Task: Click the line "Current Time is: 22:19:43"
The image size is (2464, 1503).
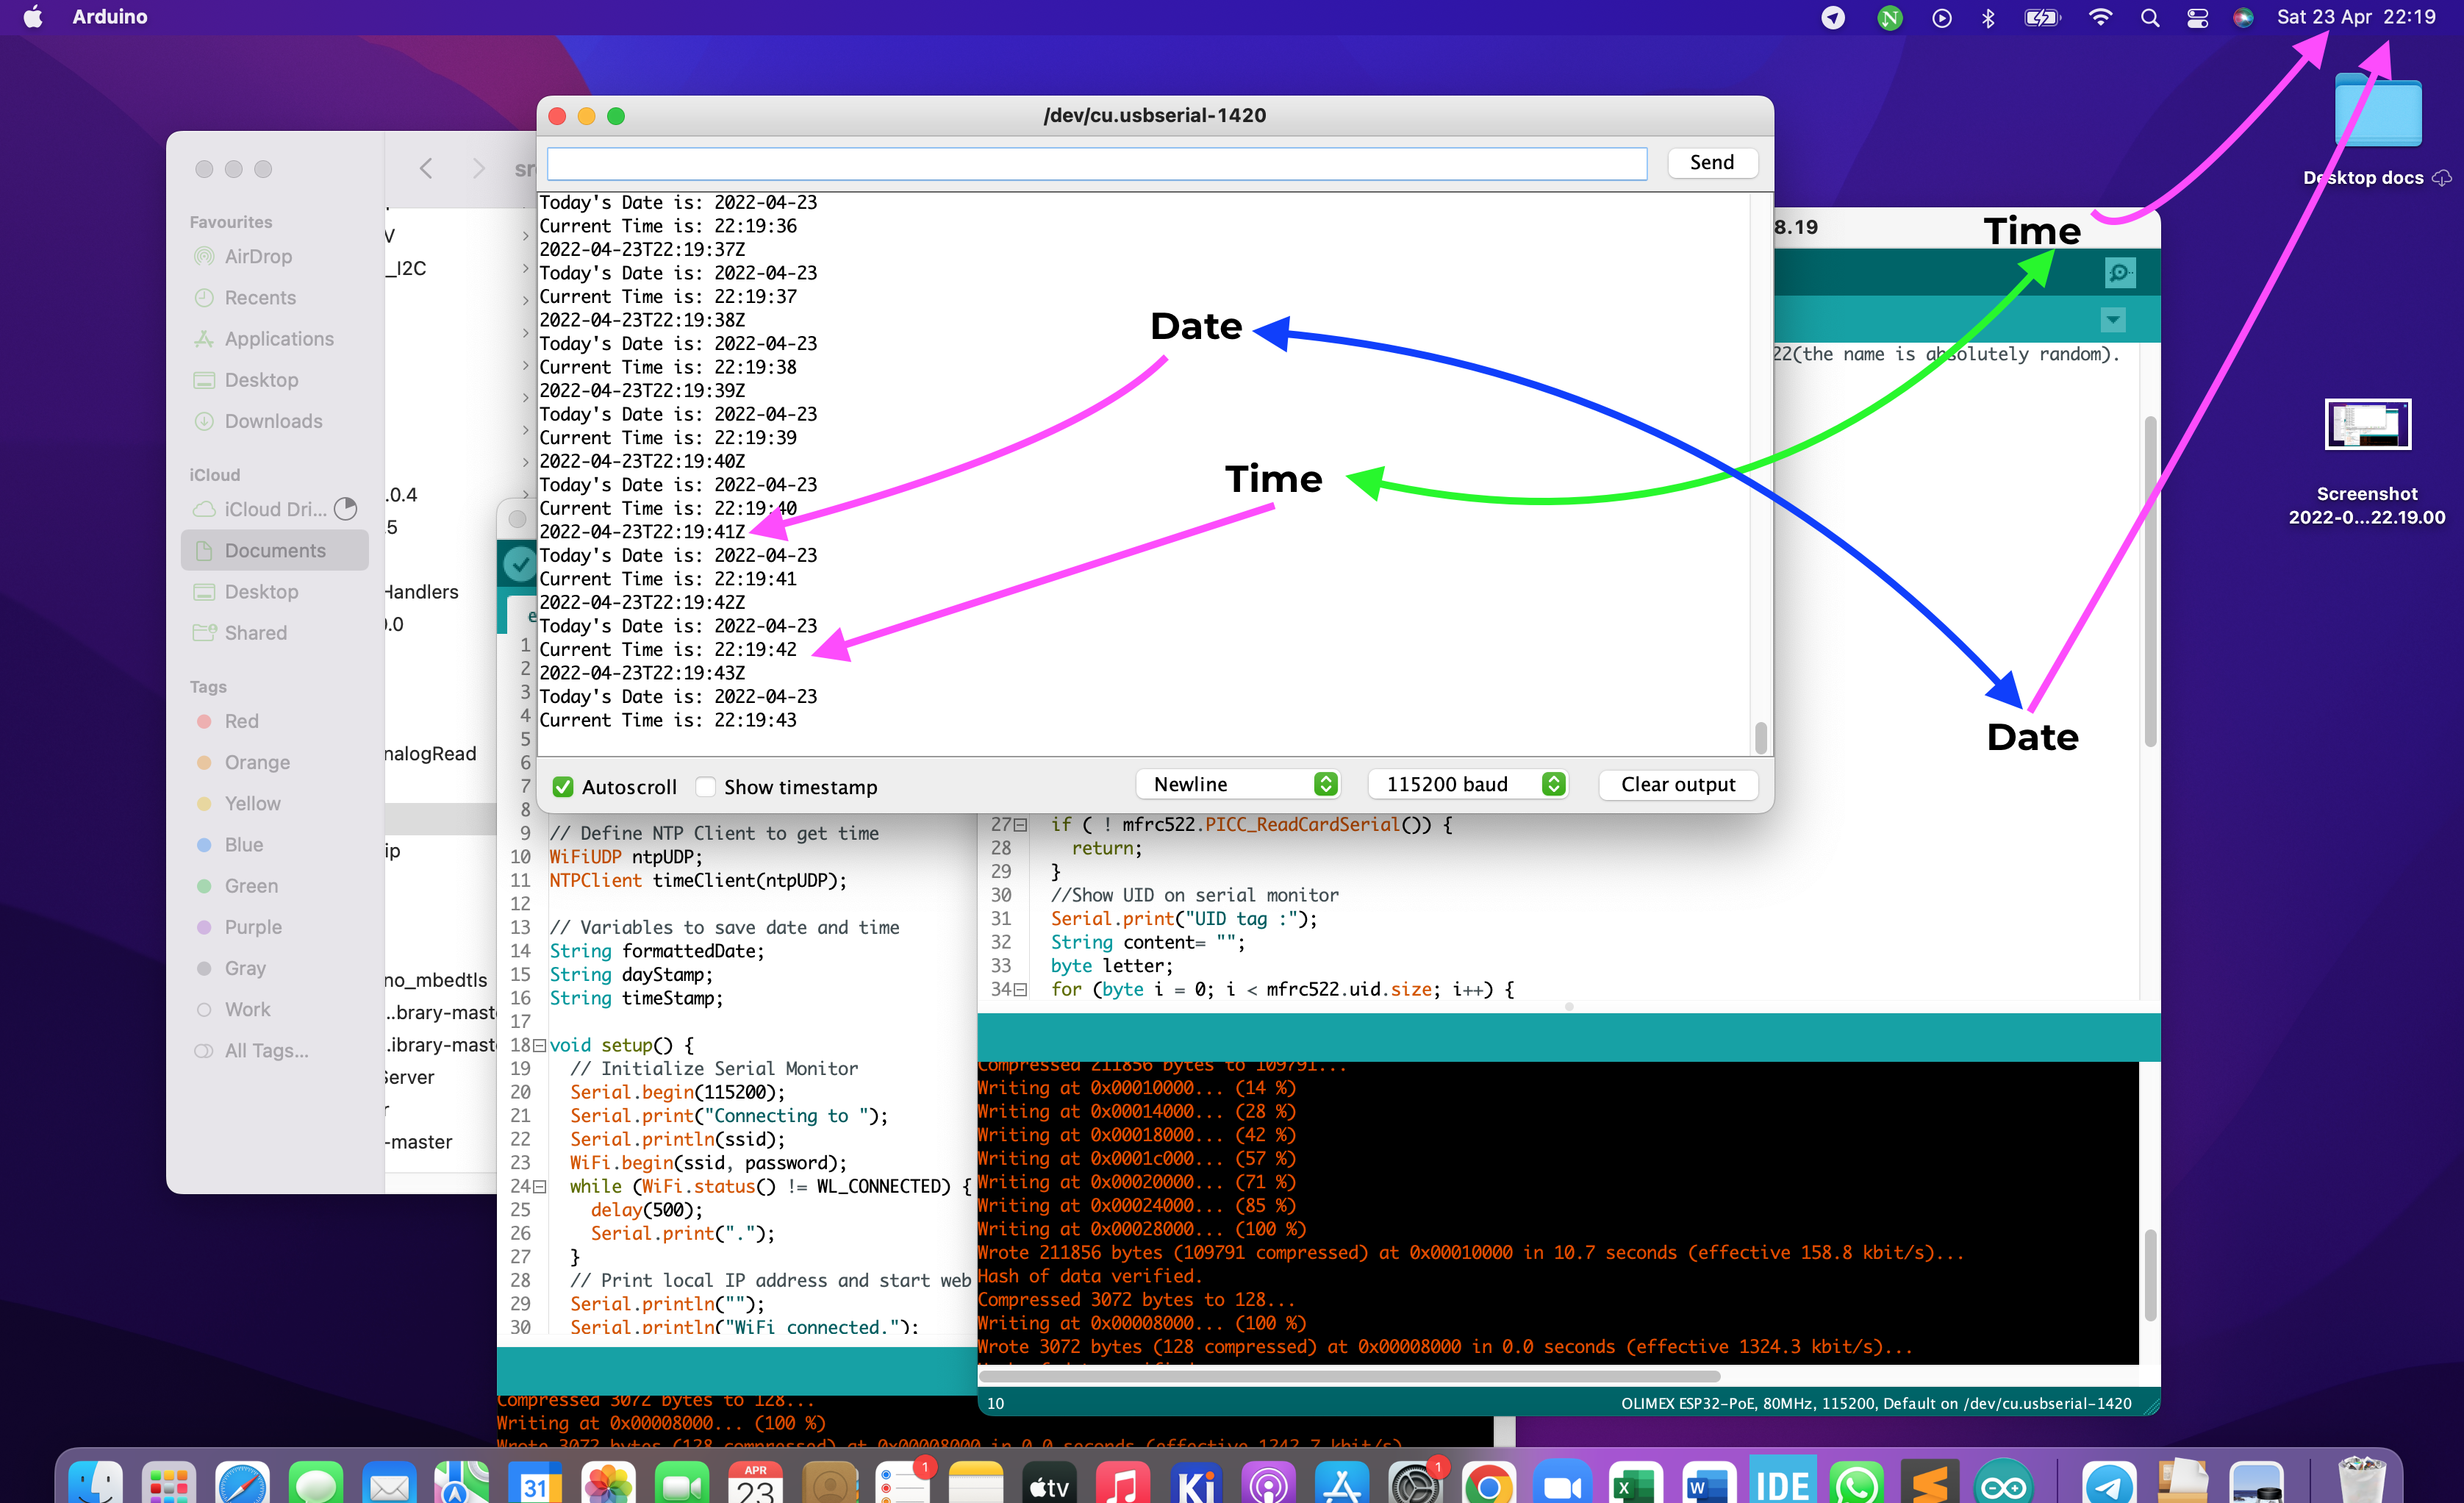Action: (668, 720)
